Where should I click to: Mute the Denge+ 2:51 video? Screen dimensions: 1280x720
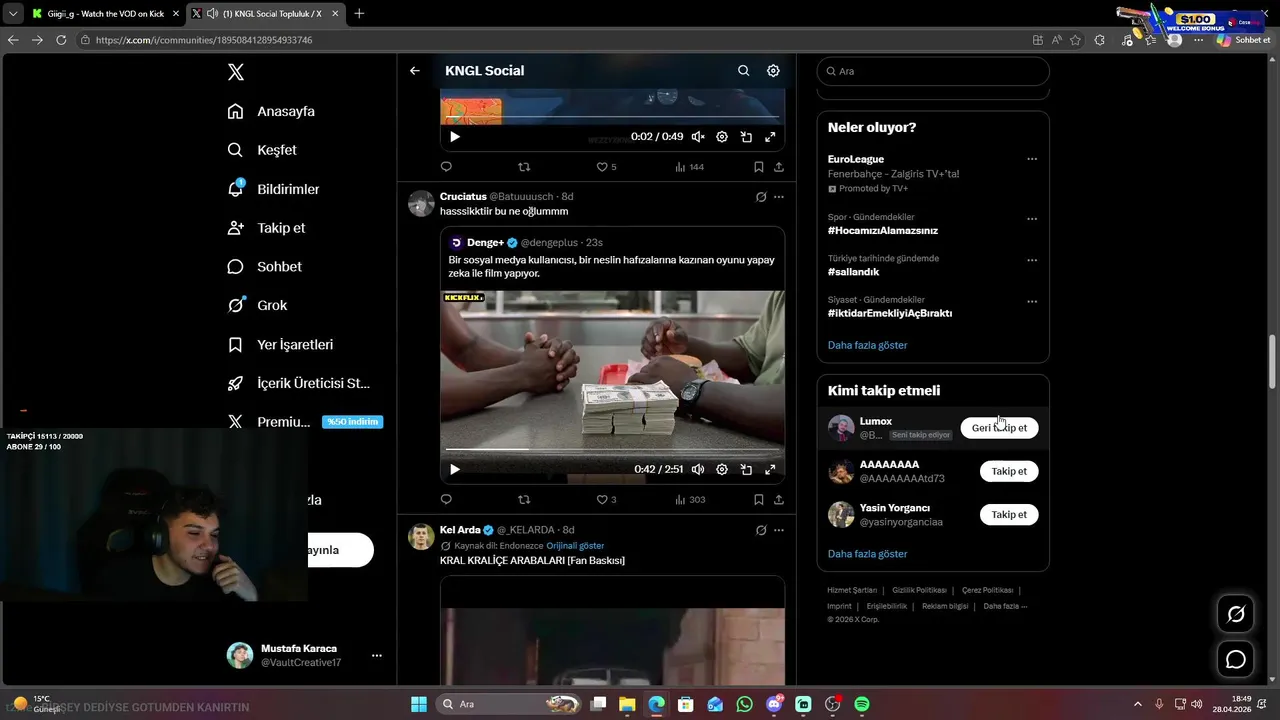click(698, 469)
